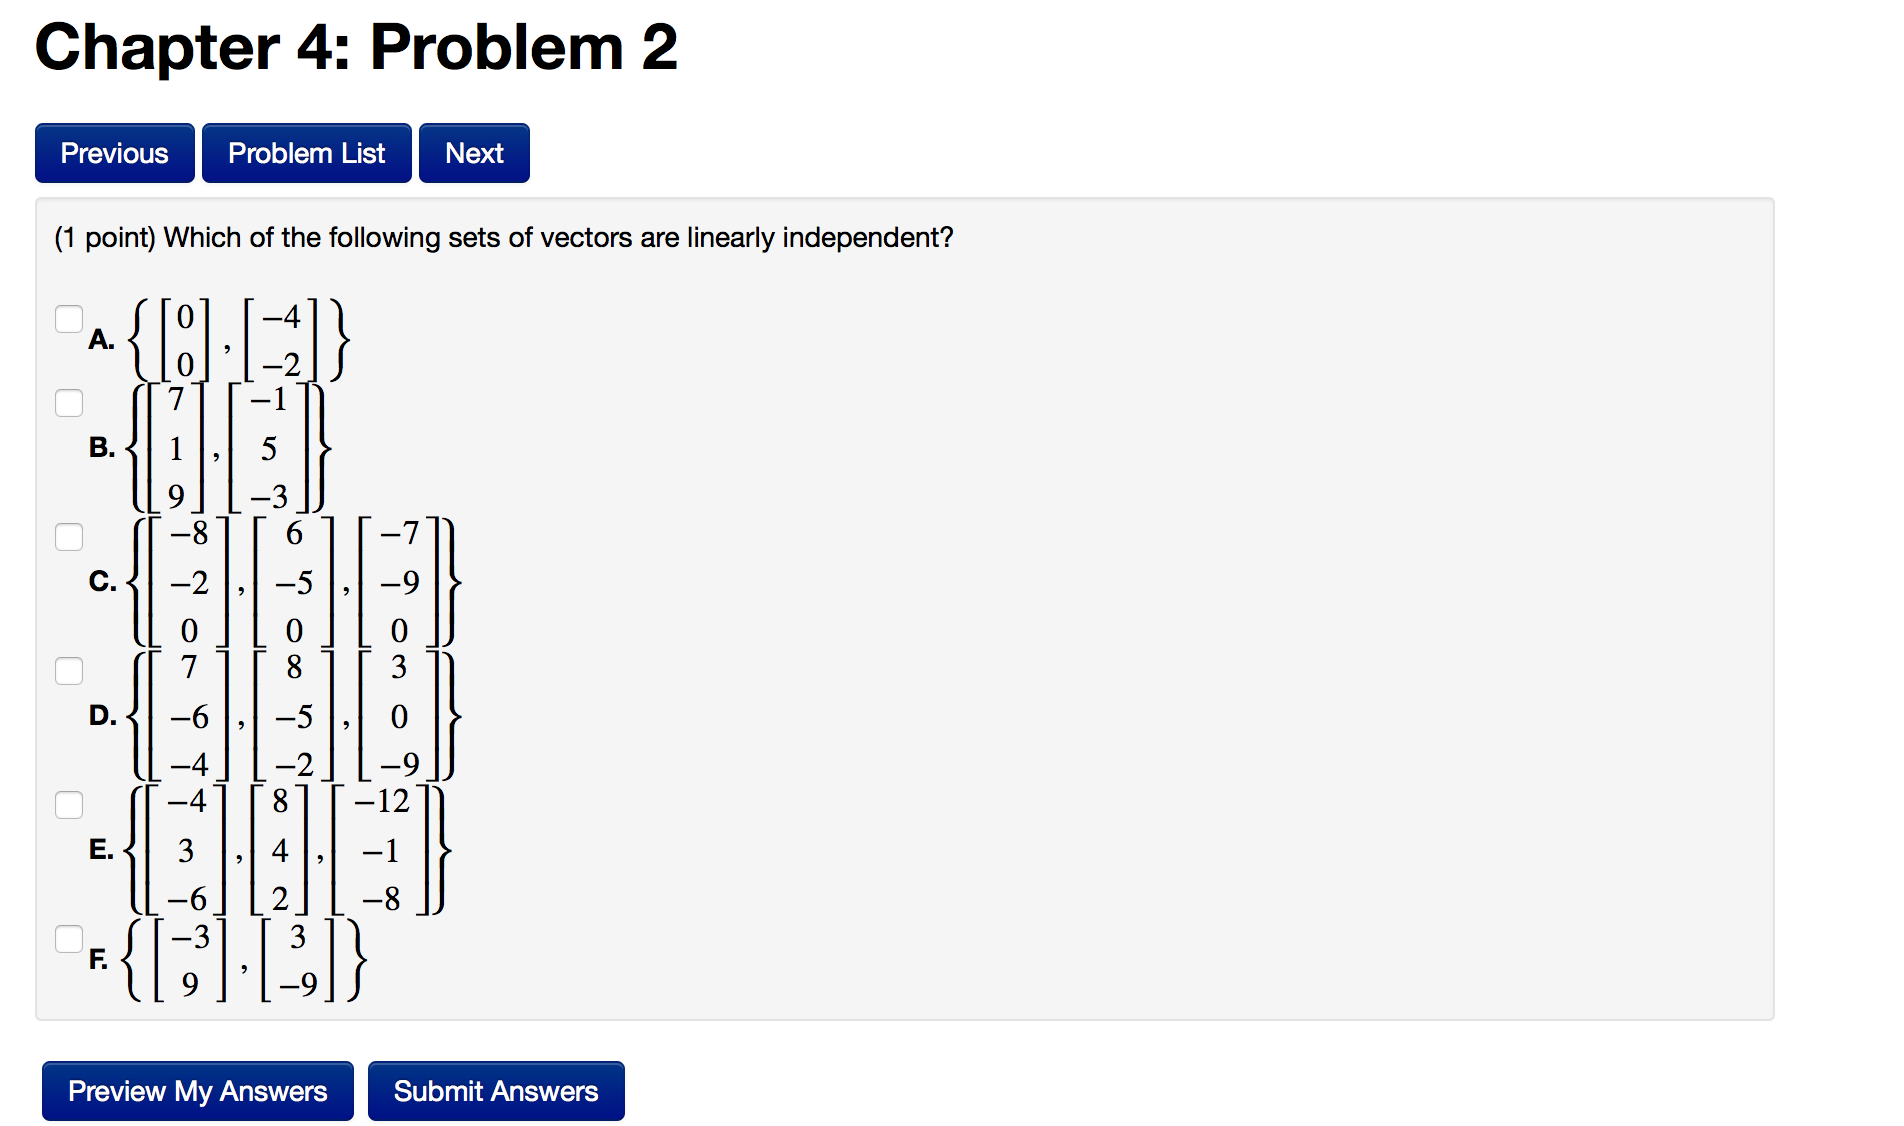Select checkbox for option B
This screenshot has height=1126, width=1904.
click(69, 403)
